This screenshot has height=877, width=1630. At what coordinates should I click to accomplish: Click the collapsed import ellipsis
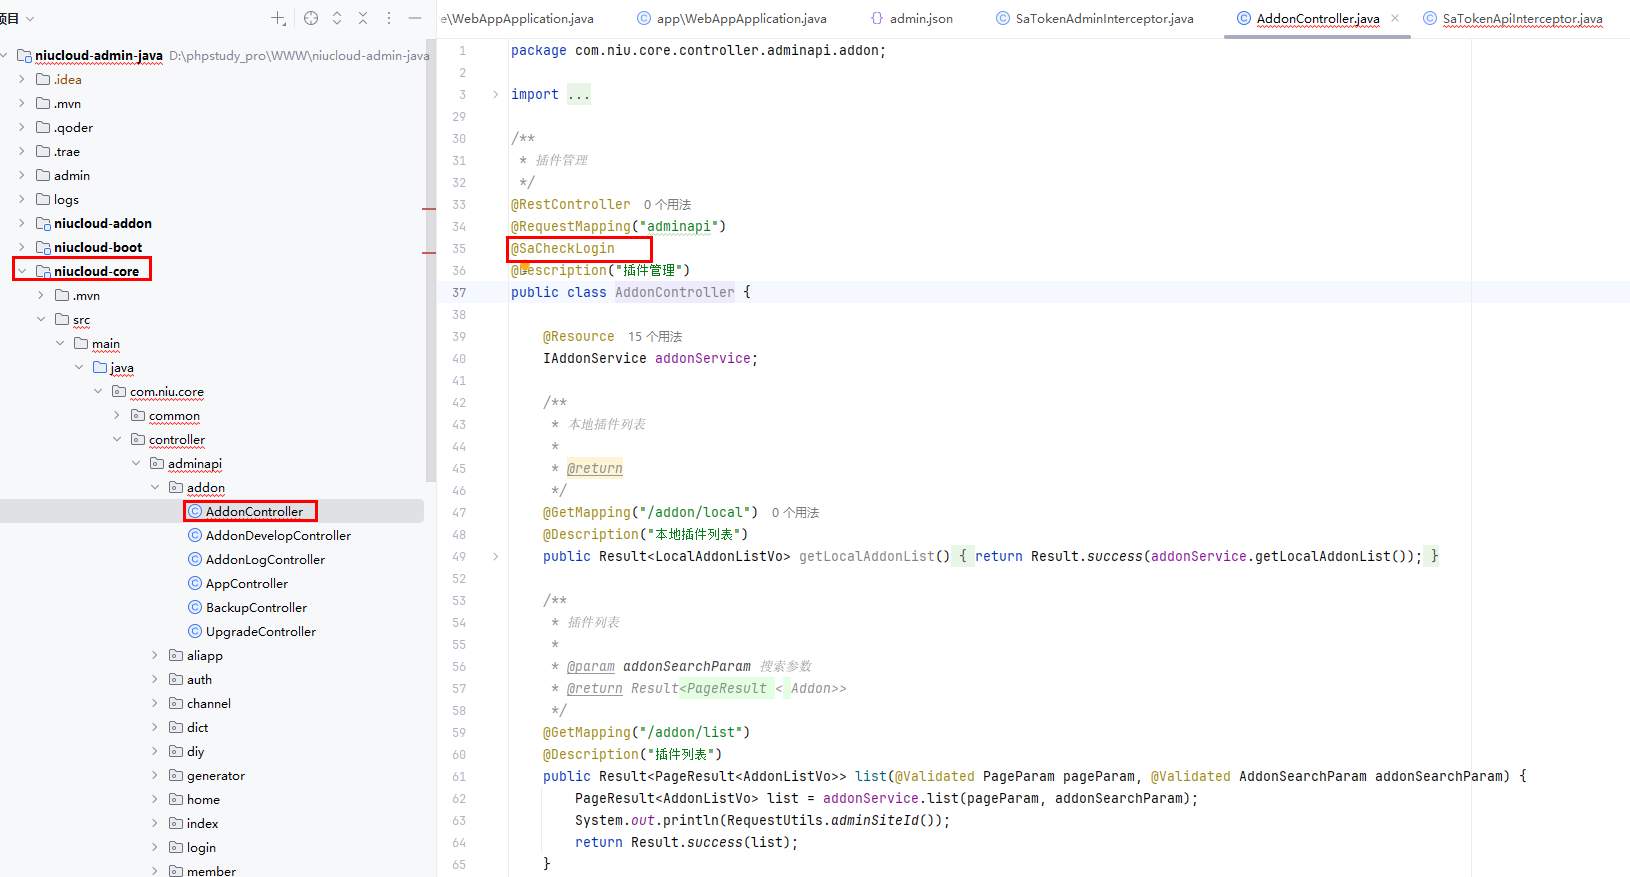tap(579, 94)
